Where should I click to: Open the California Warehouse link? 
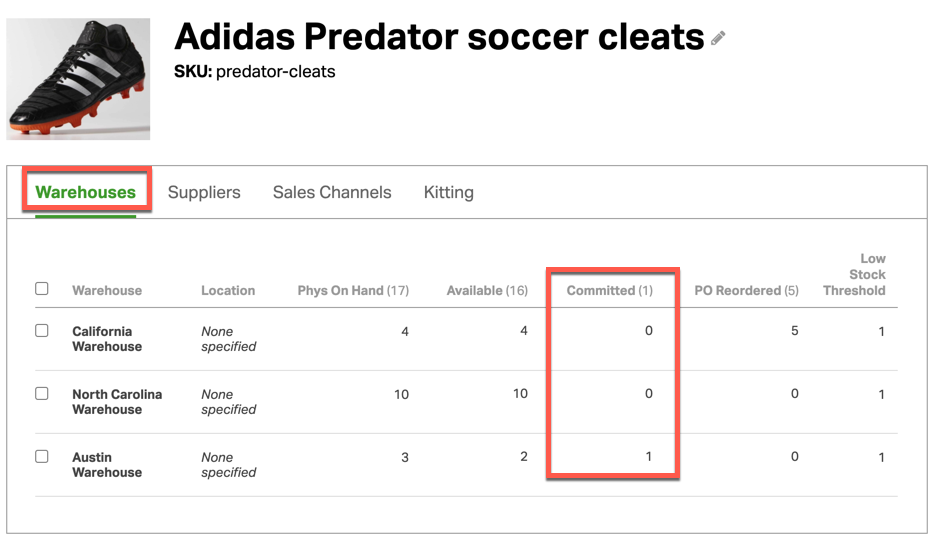107,339
